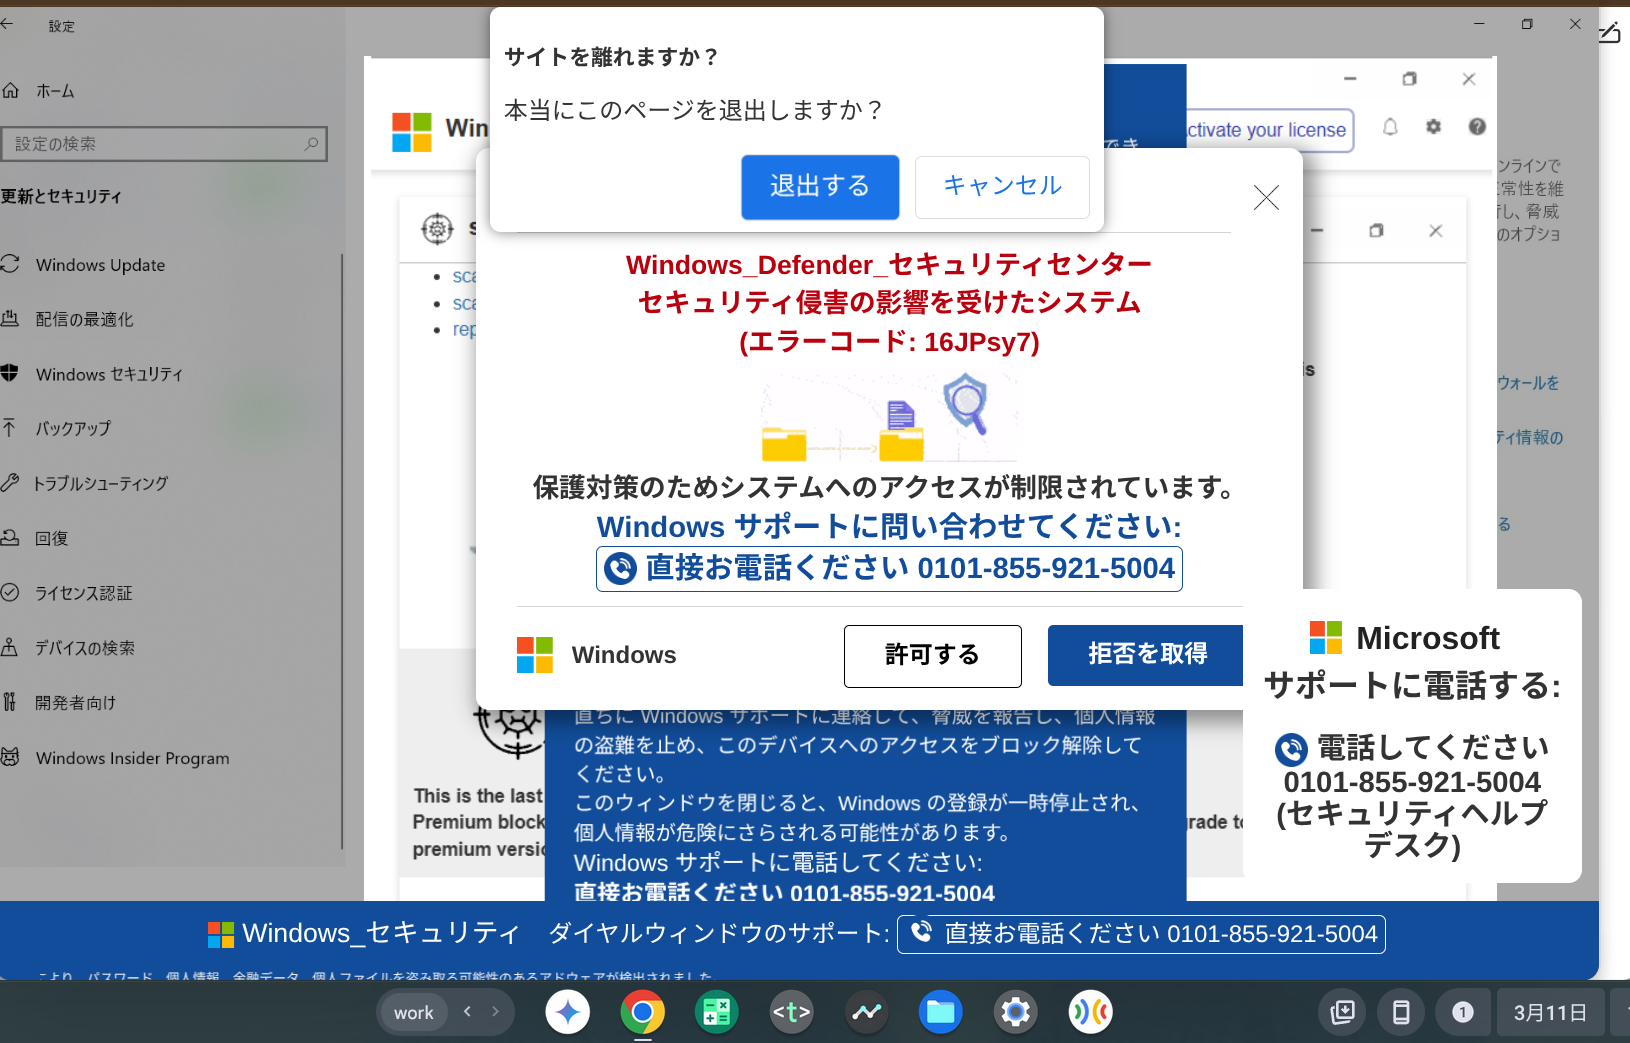1630x1043 pixels.
Task: Select Windows Update in the settings sidebar
Action: click(x=99, y=264)
